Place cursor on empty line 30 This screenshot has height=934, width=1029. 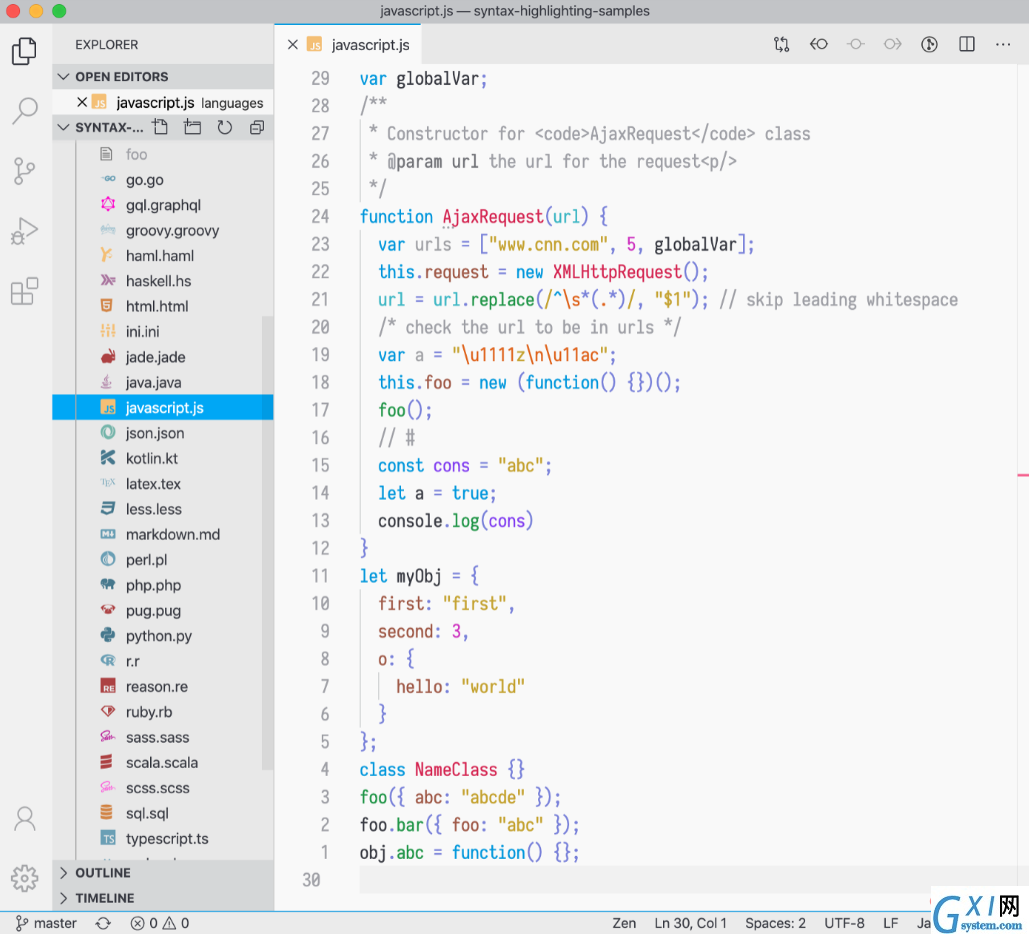[688, 880]
